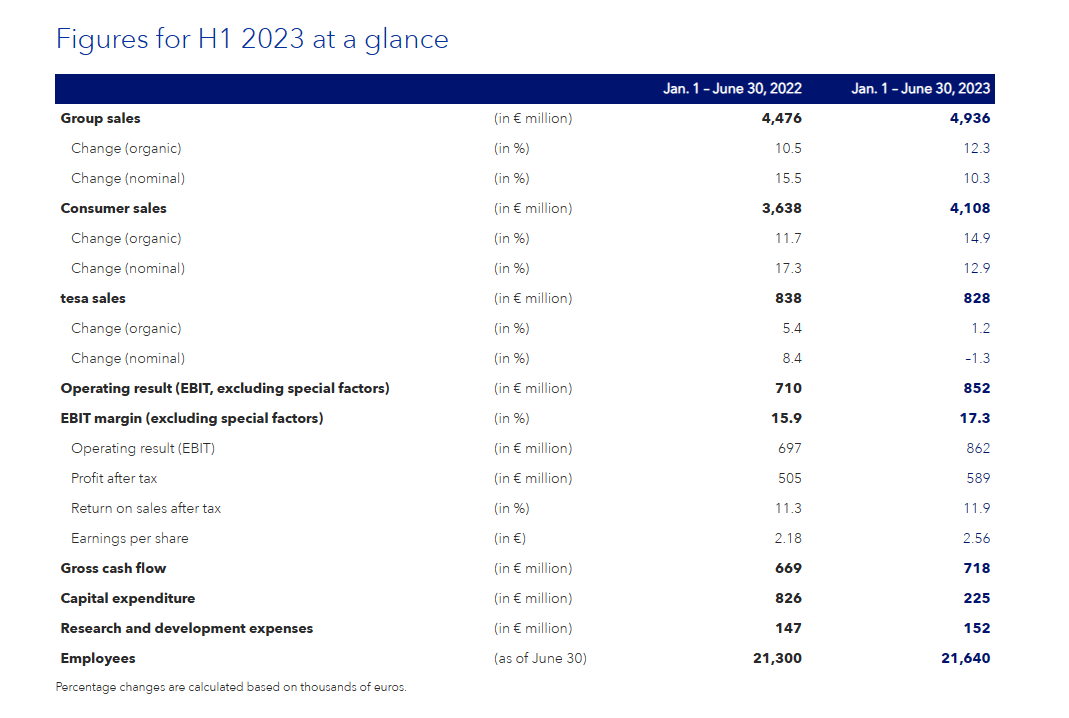Select the 'tesa sales' row label
Image resolution: width=1069 pixels, height=718 pixels.
[93, 298]
